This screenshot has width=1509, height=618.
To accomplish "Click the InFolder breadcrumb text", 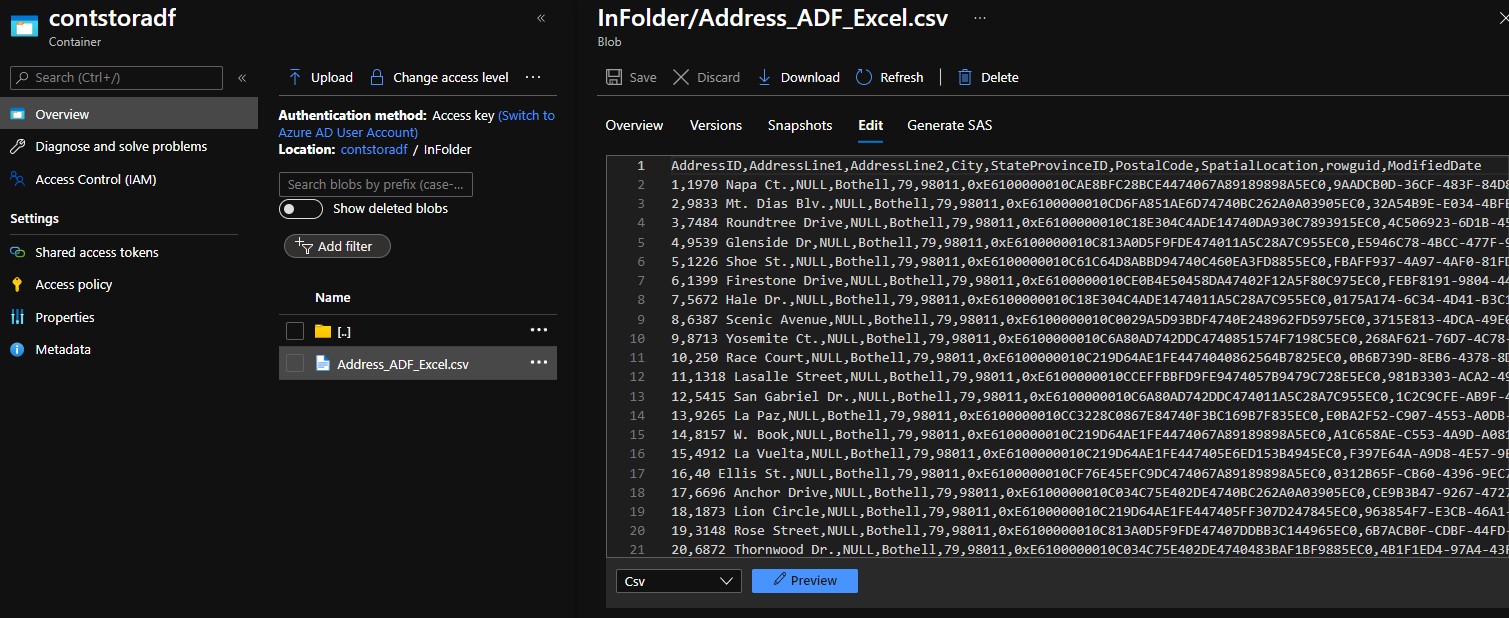I will tap(447, 149).
